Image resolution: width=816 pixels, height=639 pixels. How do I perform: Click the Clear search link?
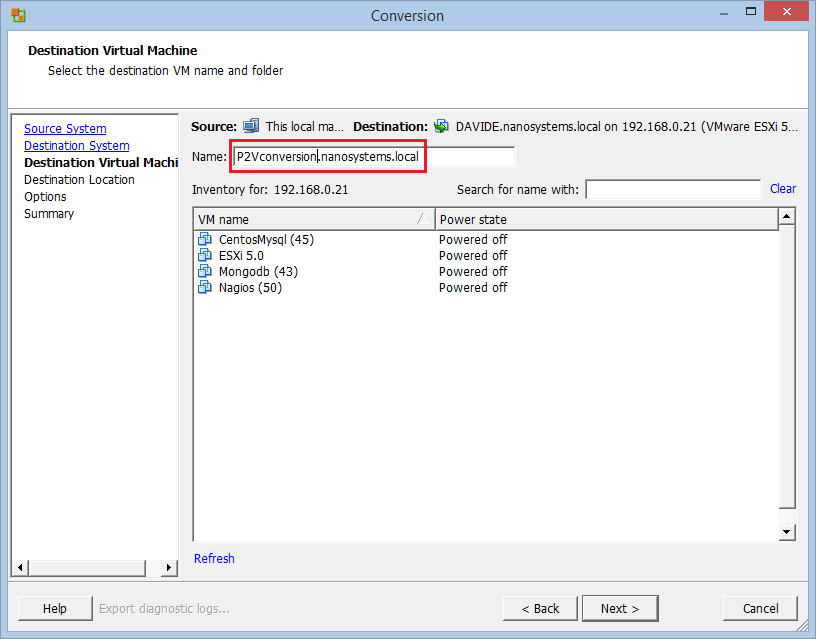pyautogui.click(x=783, y=189)
